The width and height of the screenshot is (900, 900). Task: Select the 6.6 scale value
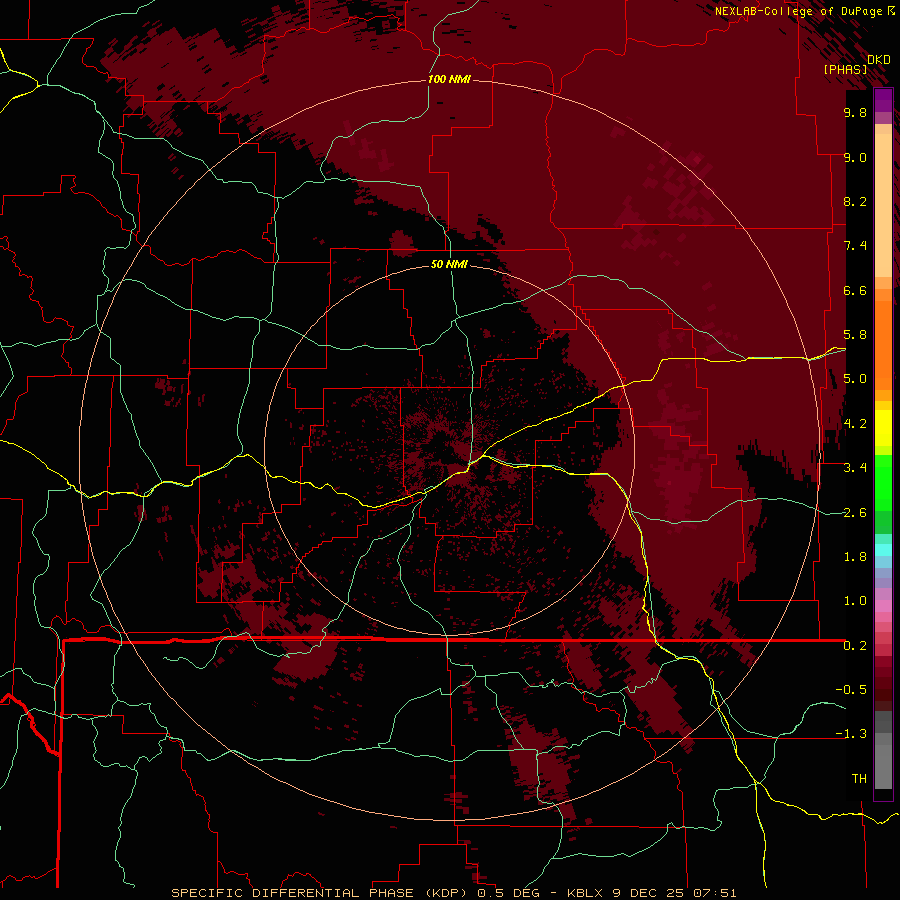pyautogui.click(x=855, y=290)
